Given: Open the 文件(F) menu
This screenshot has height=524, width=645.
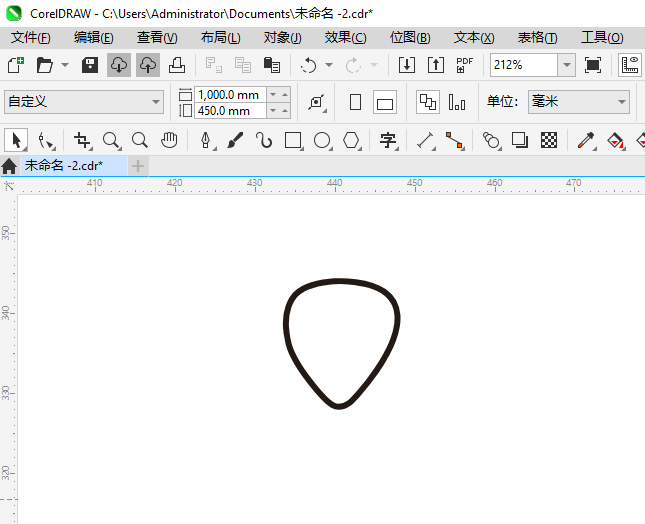Looking at the screenshot, I should (x=31, y=38).
